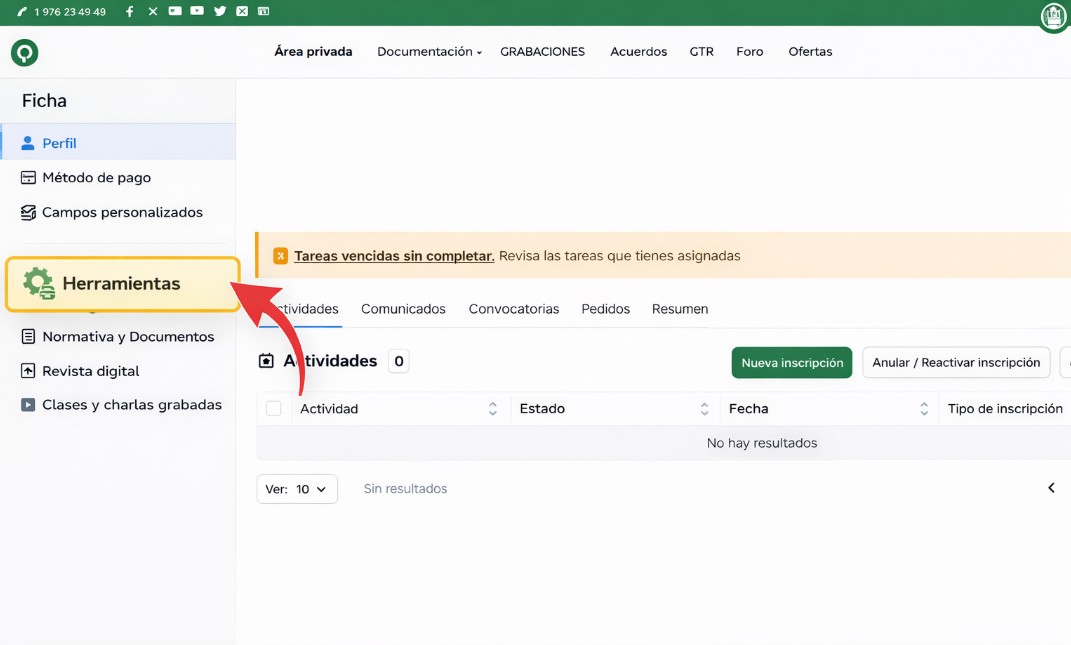
Task: Open Normativa y Documentos
Action: (x=127, y=337)
